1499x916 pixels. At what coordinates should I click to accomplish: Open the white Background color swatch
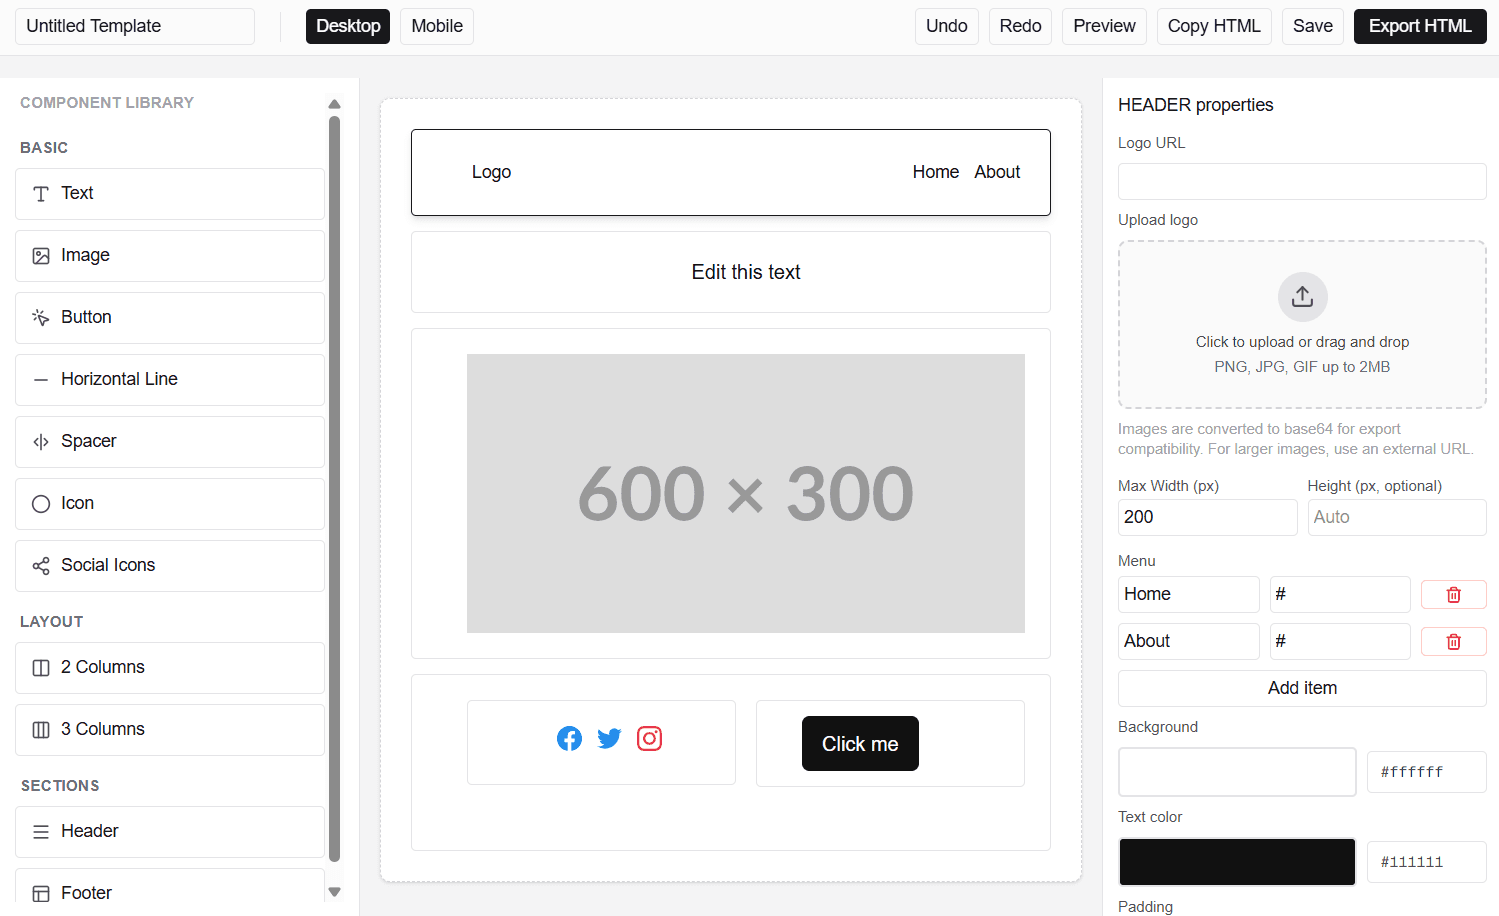click(x=1237, y=772)
